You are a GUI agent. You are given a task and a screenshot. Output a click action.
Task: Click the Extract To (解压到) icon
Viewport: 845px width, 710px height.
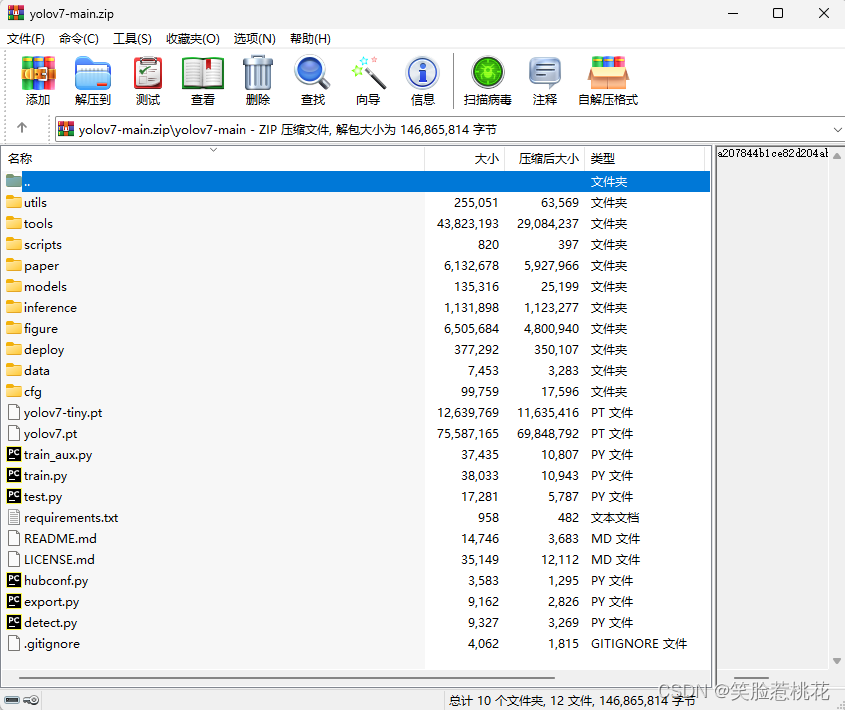(93, 73)
